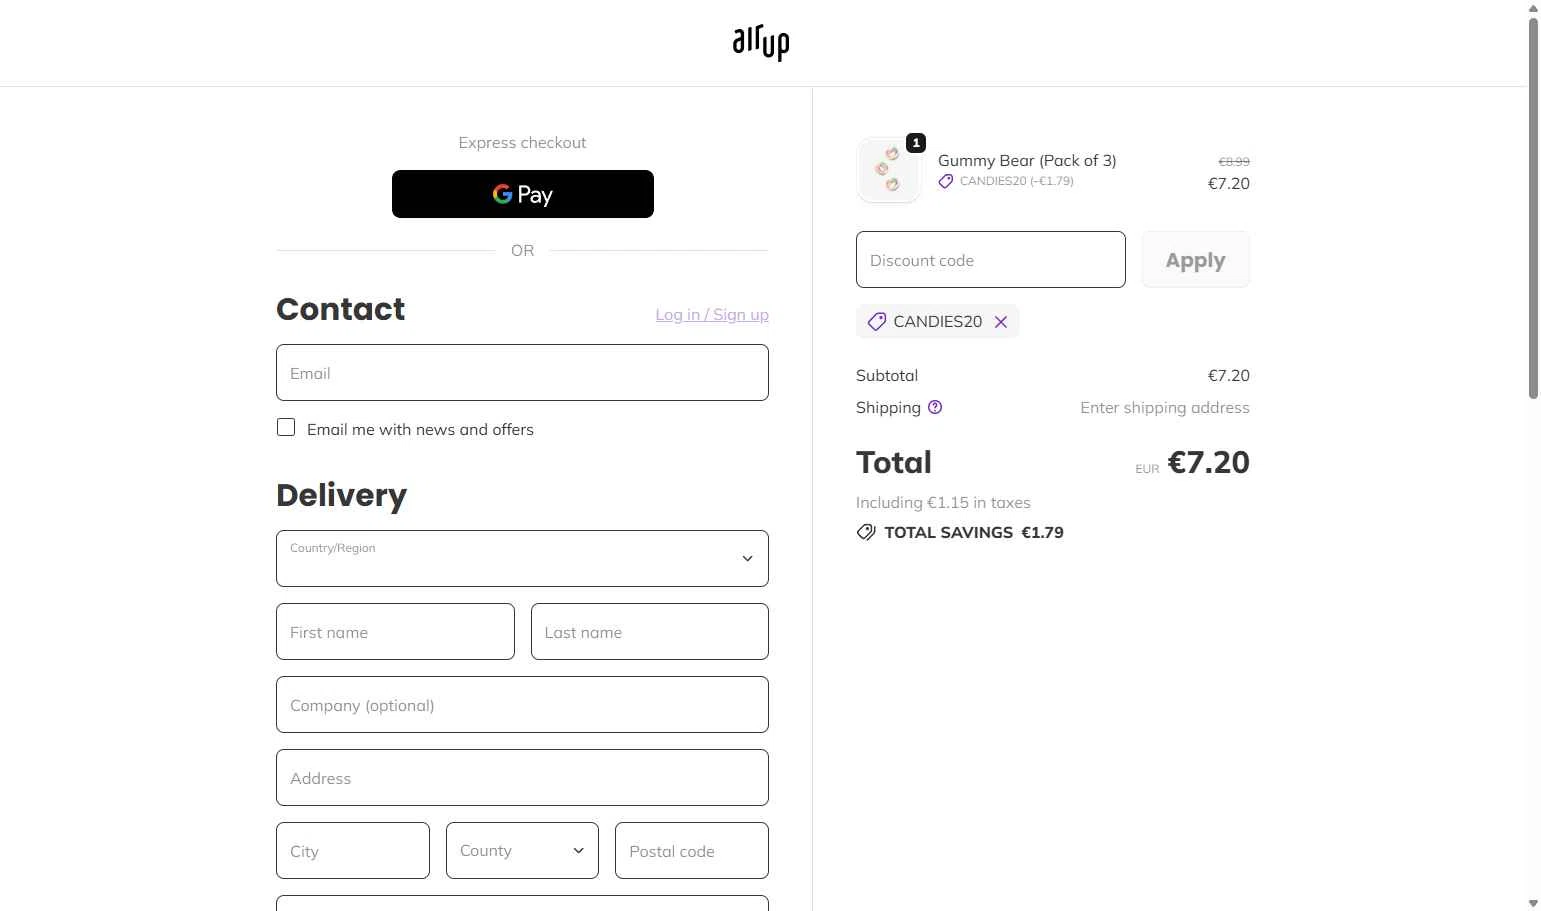Click the scroll down arrow at bottom
This screenshot has width=1541, height=911.
pos(1533,904)
